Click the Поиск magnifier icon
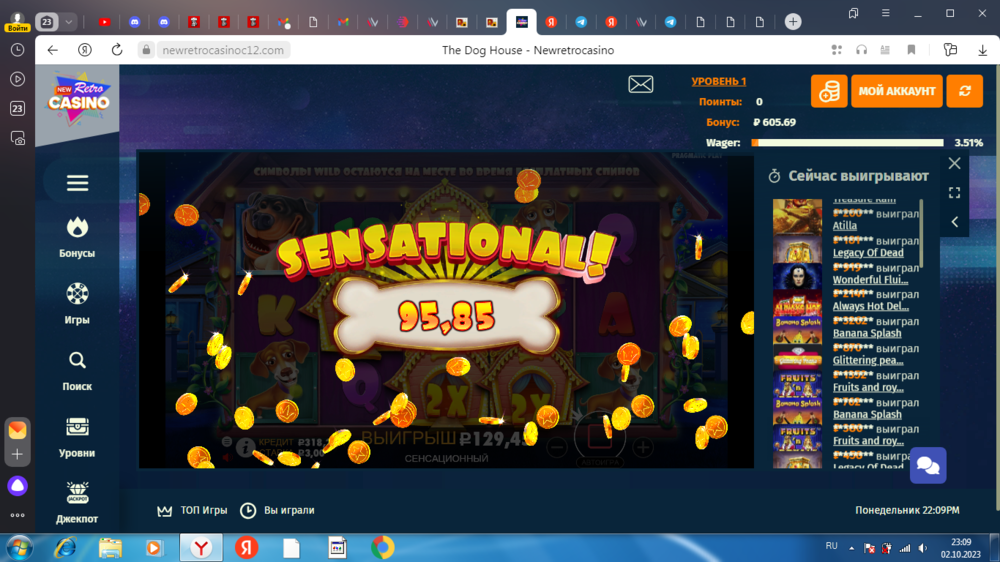Viewport: 1000px width, 562px height. click(x=77, y=360)
